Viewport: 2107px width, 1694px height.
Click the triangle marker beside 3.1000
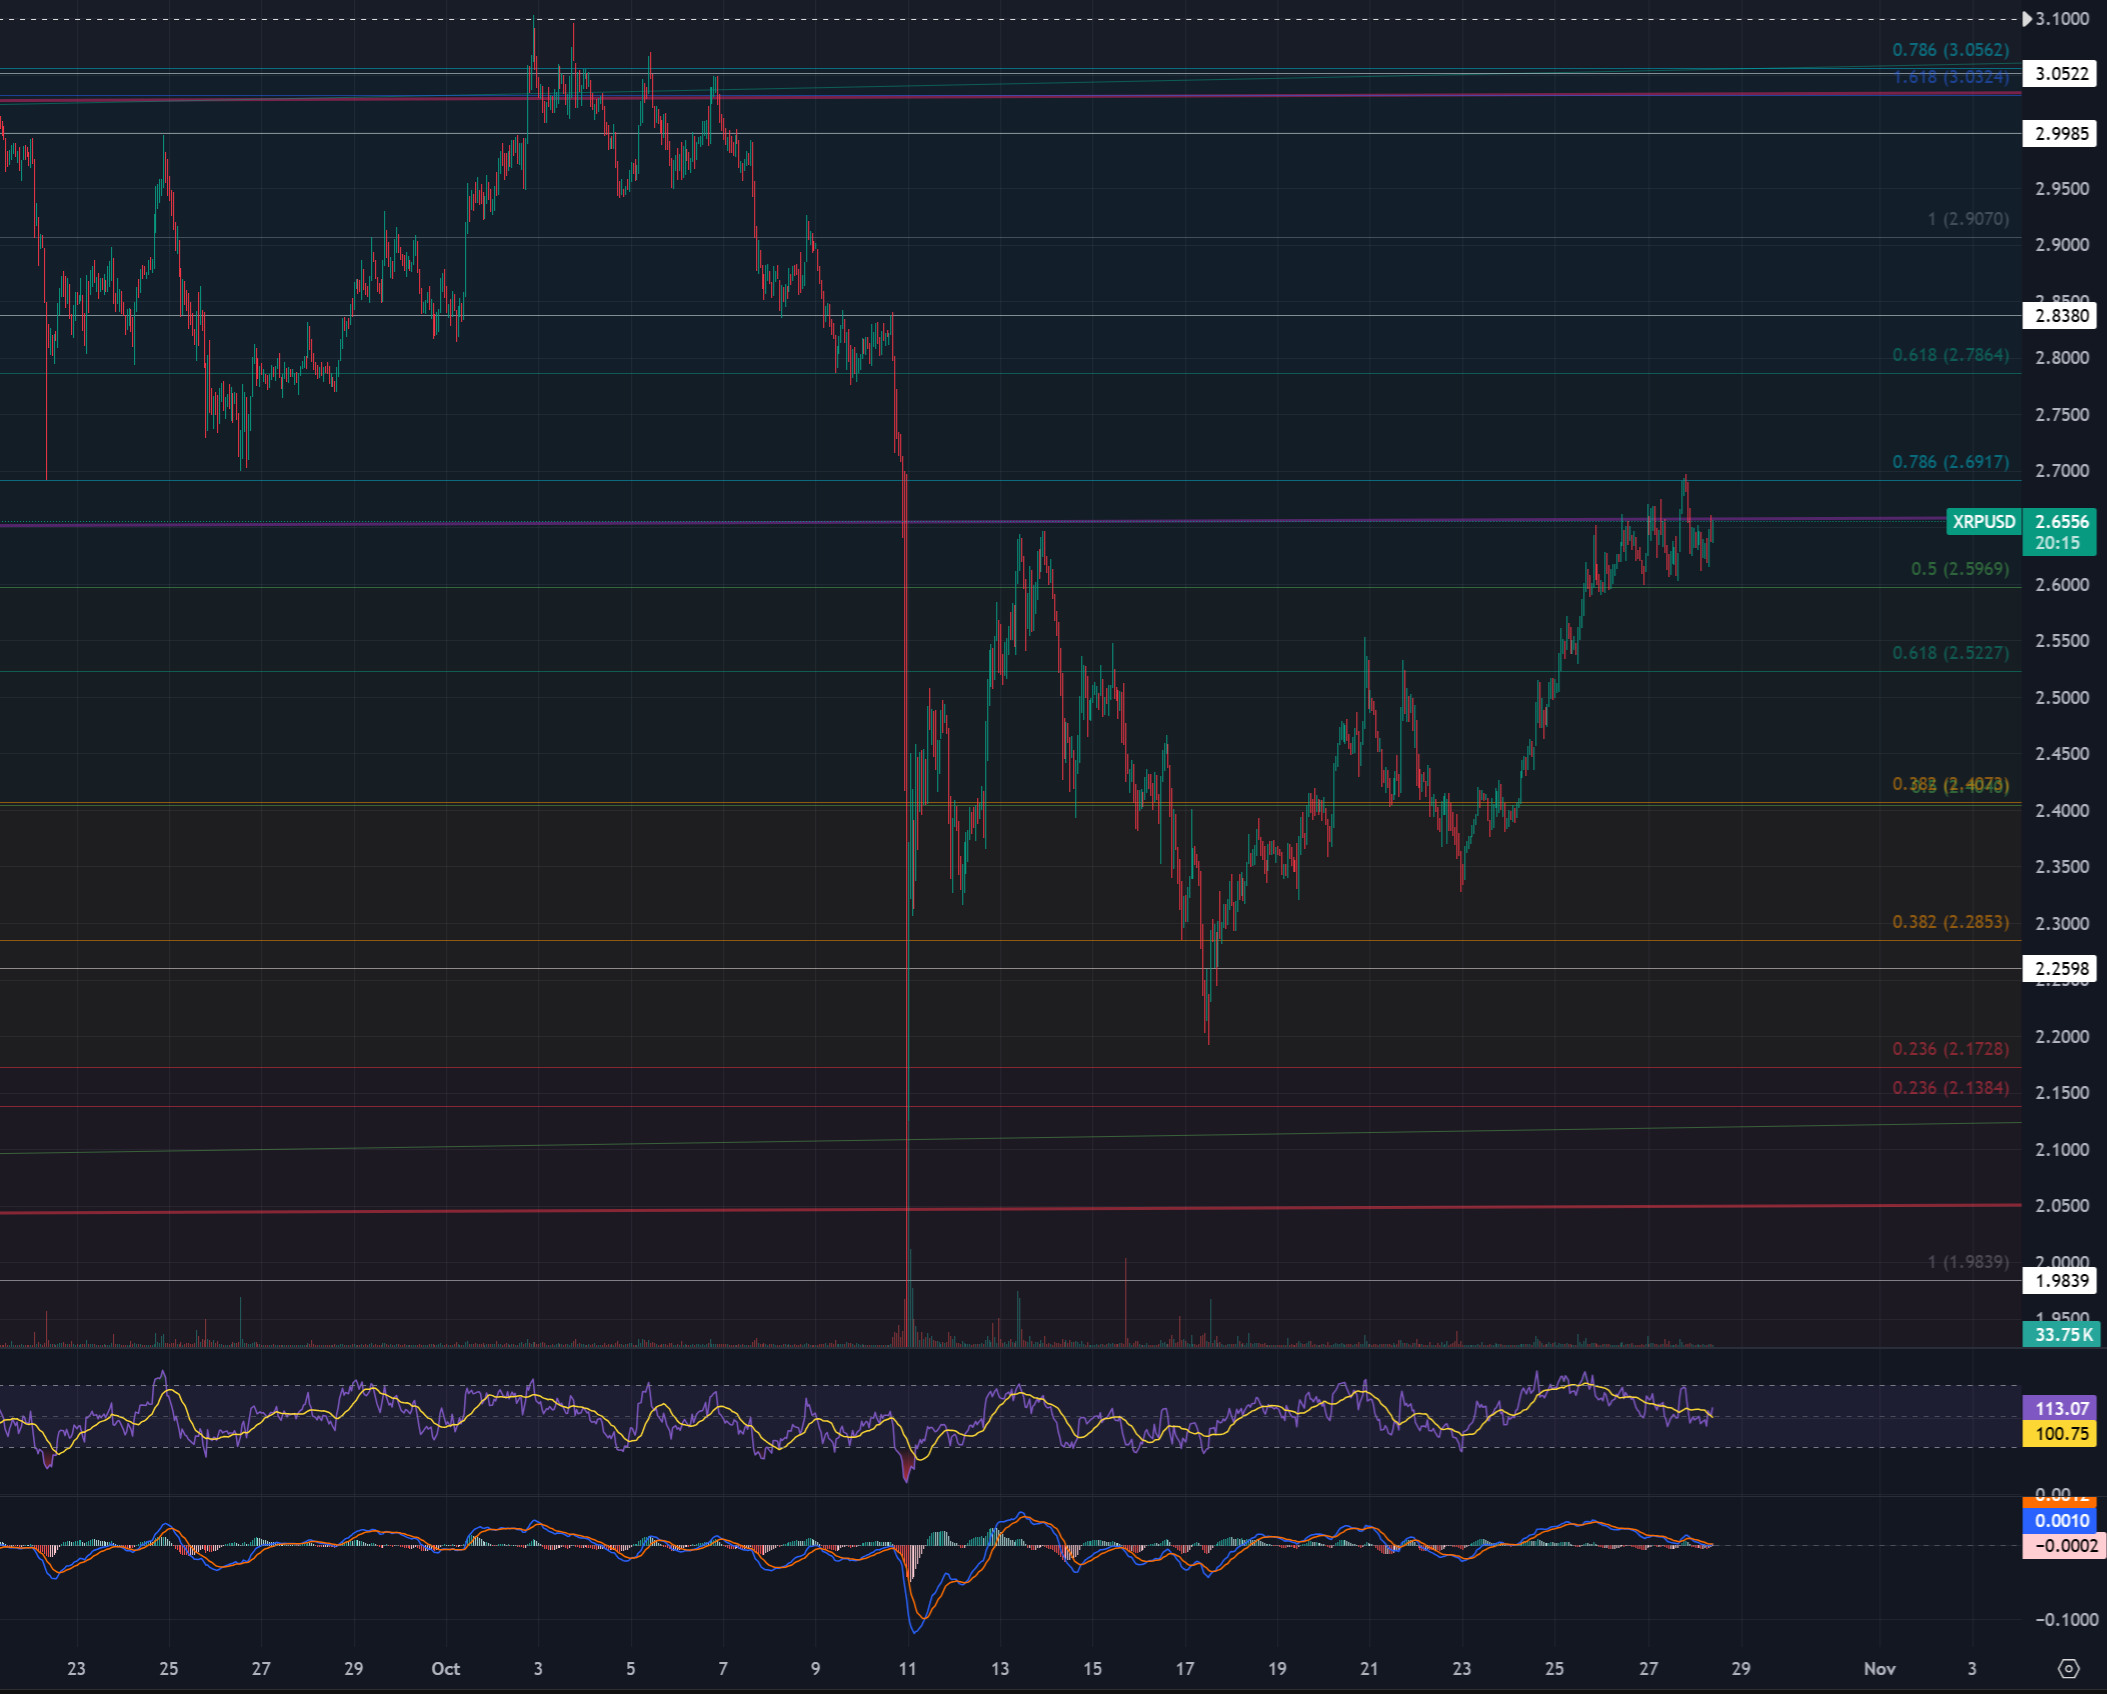2026,18
